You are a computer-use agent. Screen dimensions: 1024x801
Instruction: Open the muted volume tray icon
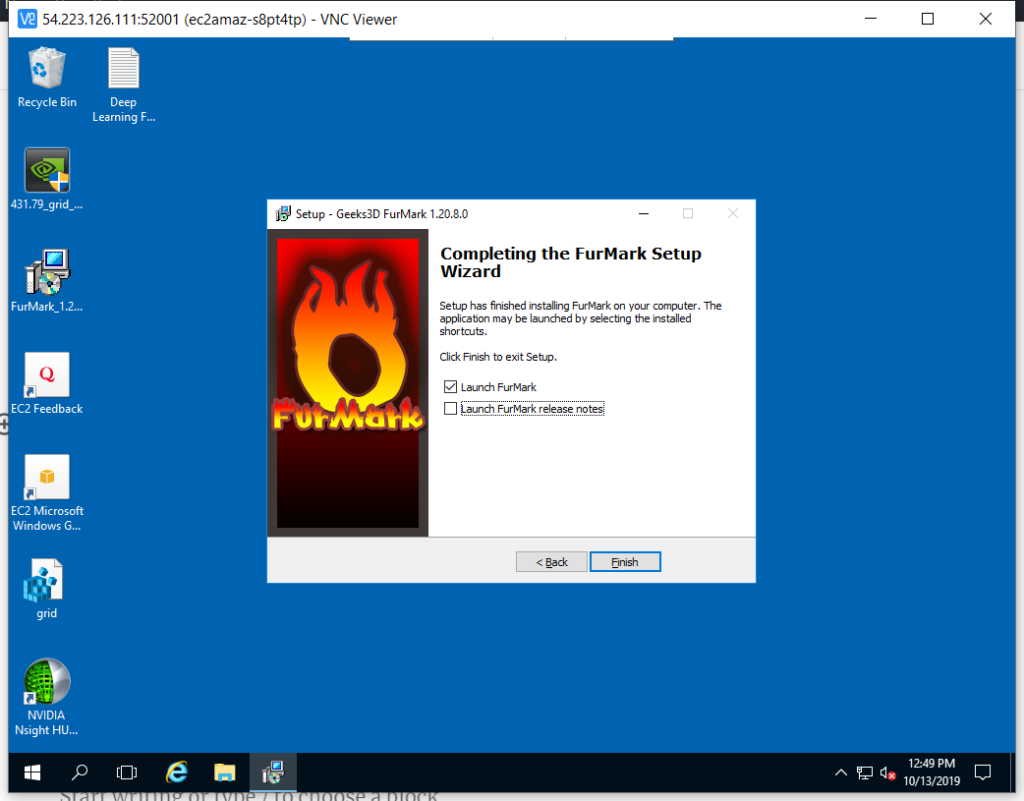[x=887, y=772]
